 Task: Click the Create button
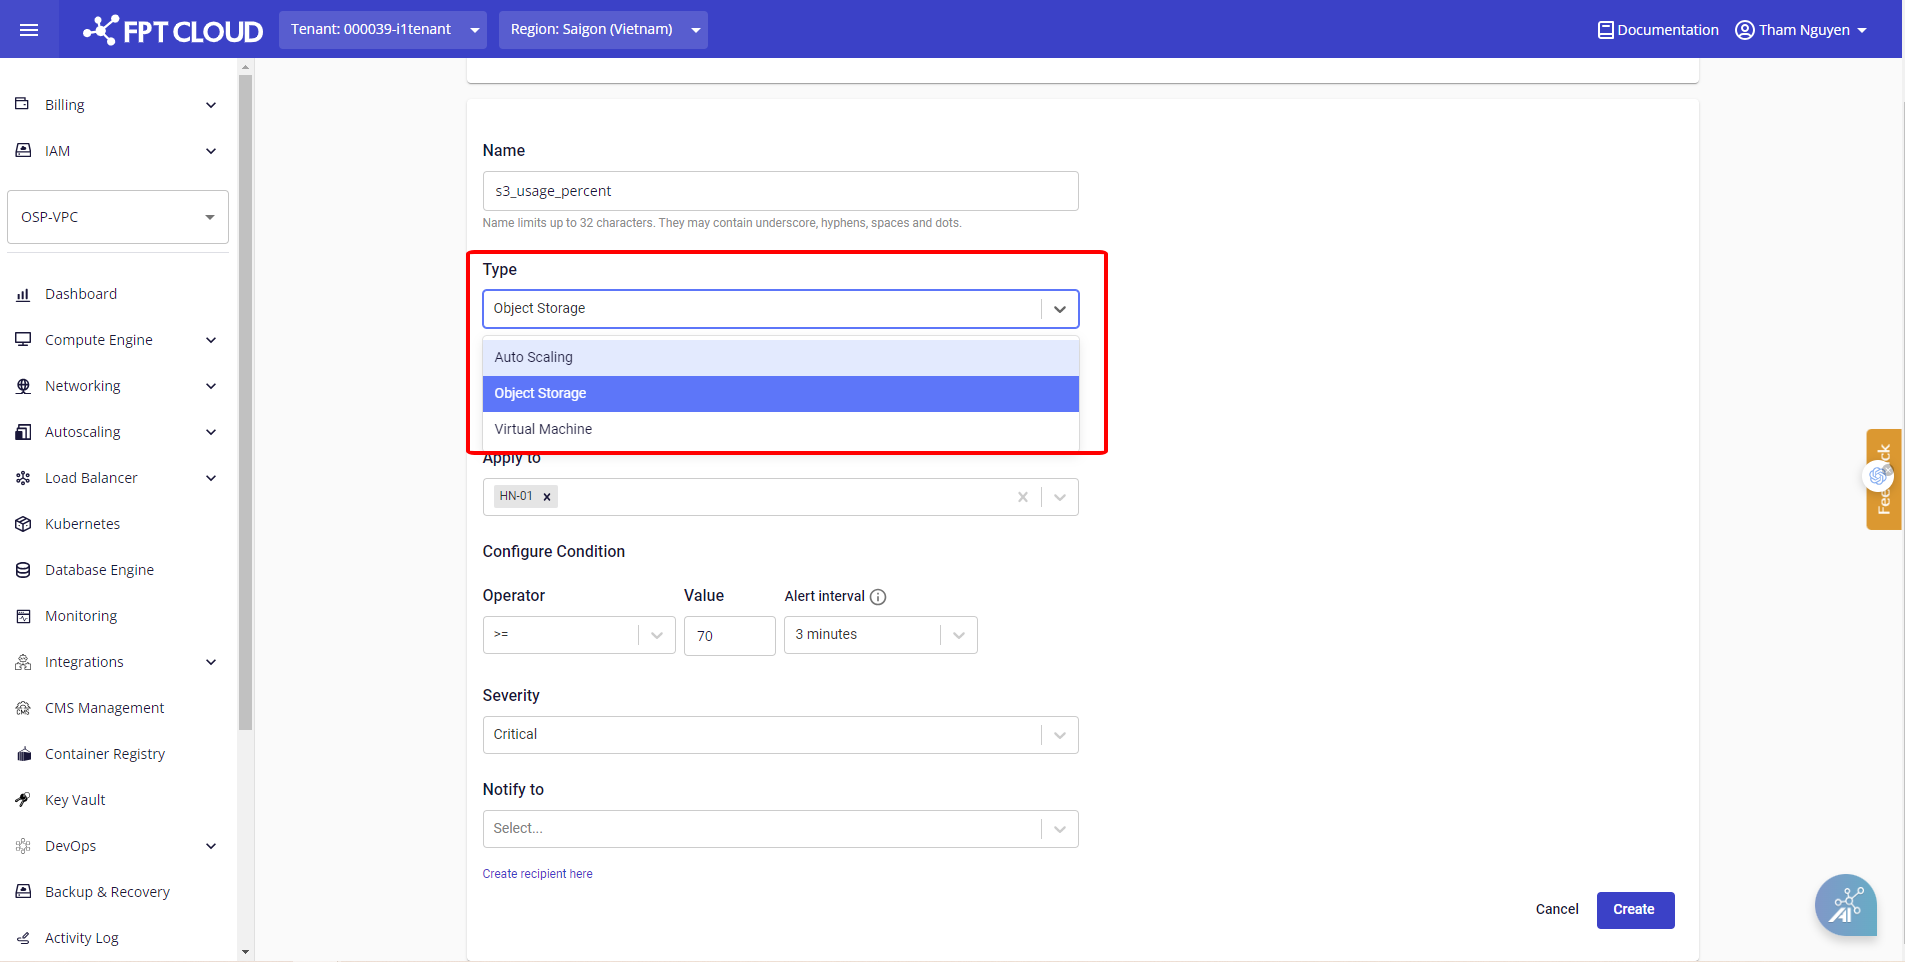[1634, 910]
